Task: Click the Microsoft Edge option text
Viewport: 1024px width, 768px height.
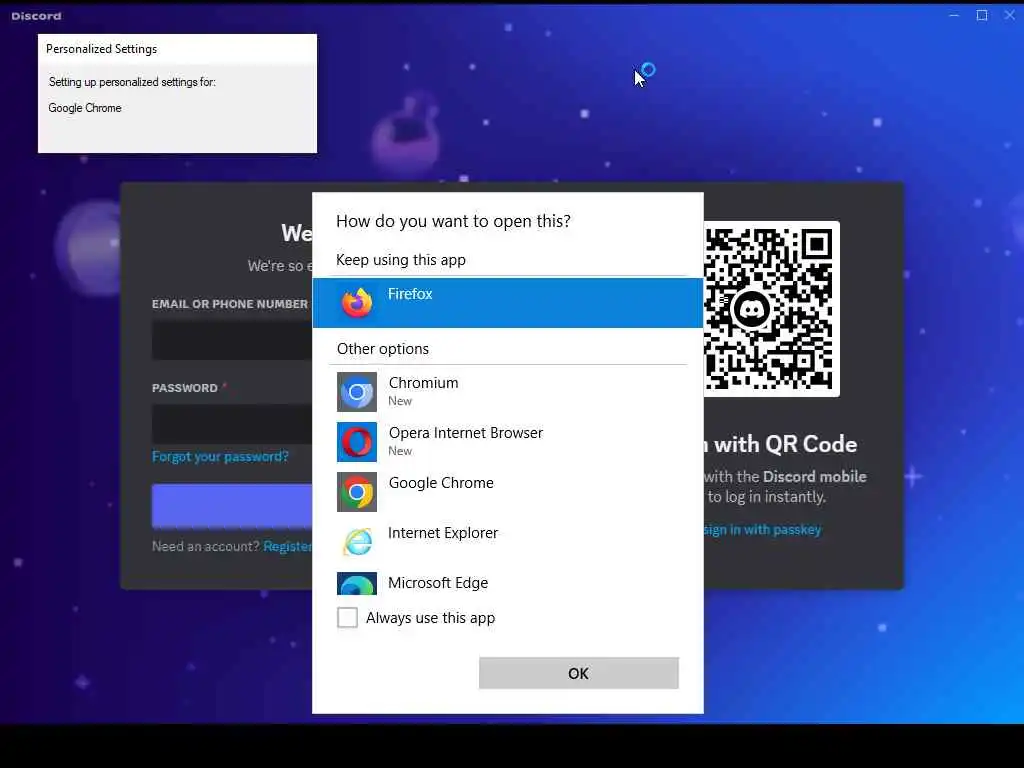Action: tap(438, 583)
